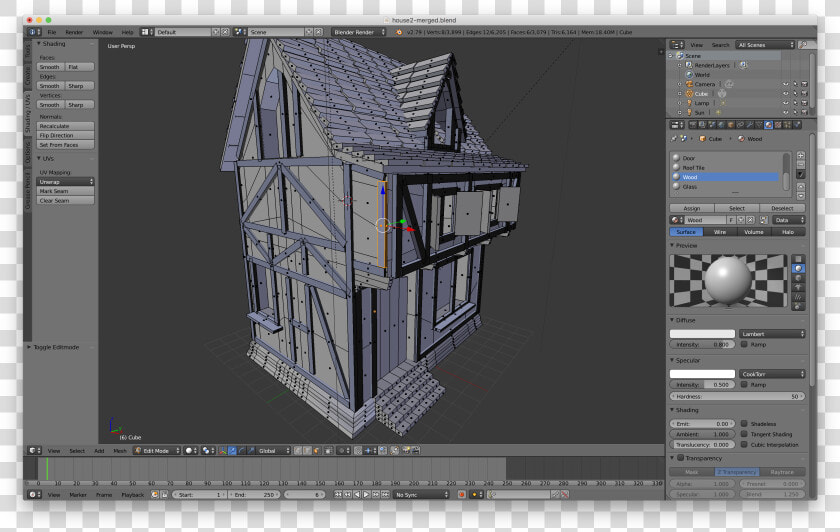
Task: Click the Wood fake user F button
Action: click(x=731, y=220)
